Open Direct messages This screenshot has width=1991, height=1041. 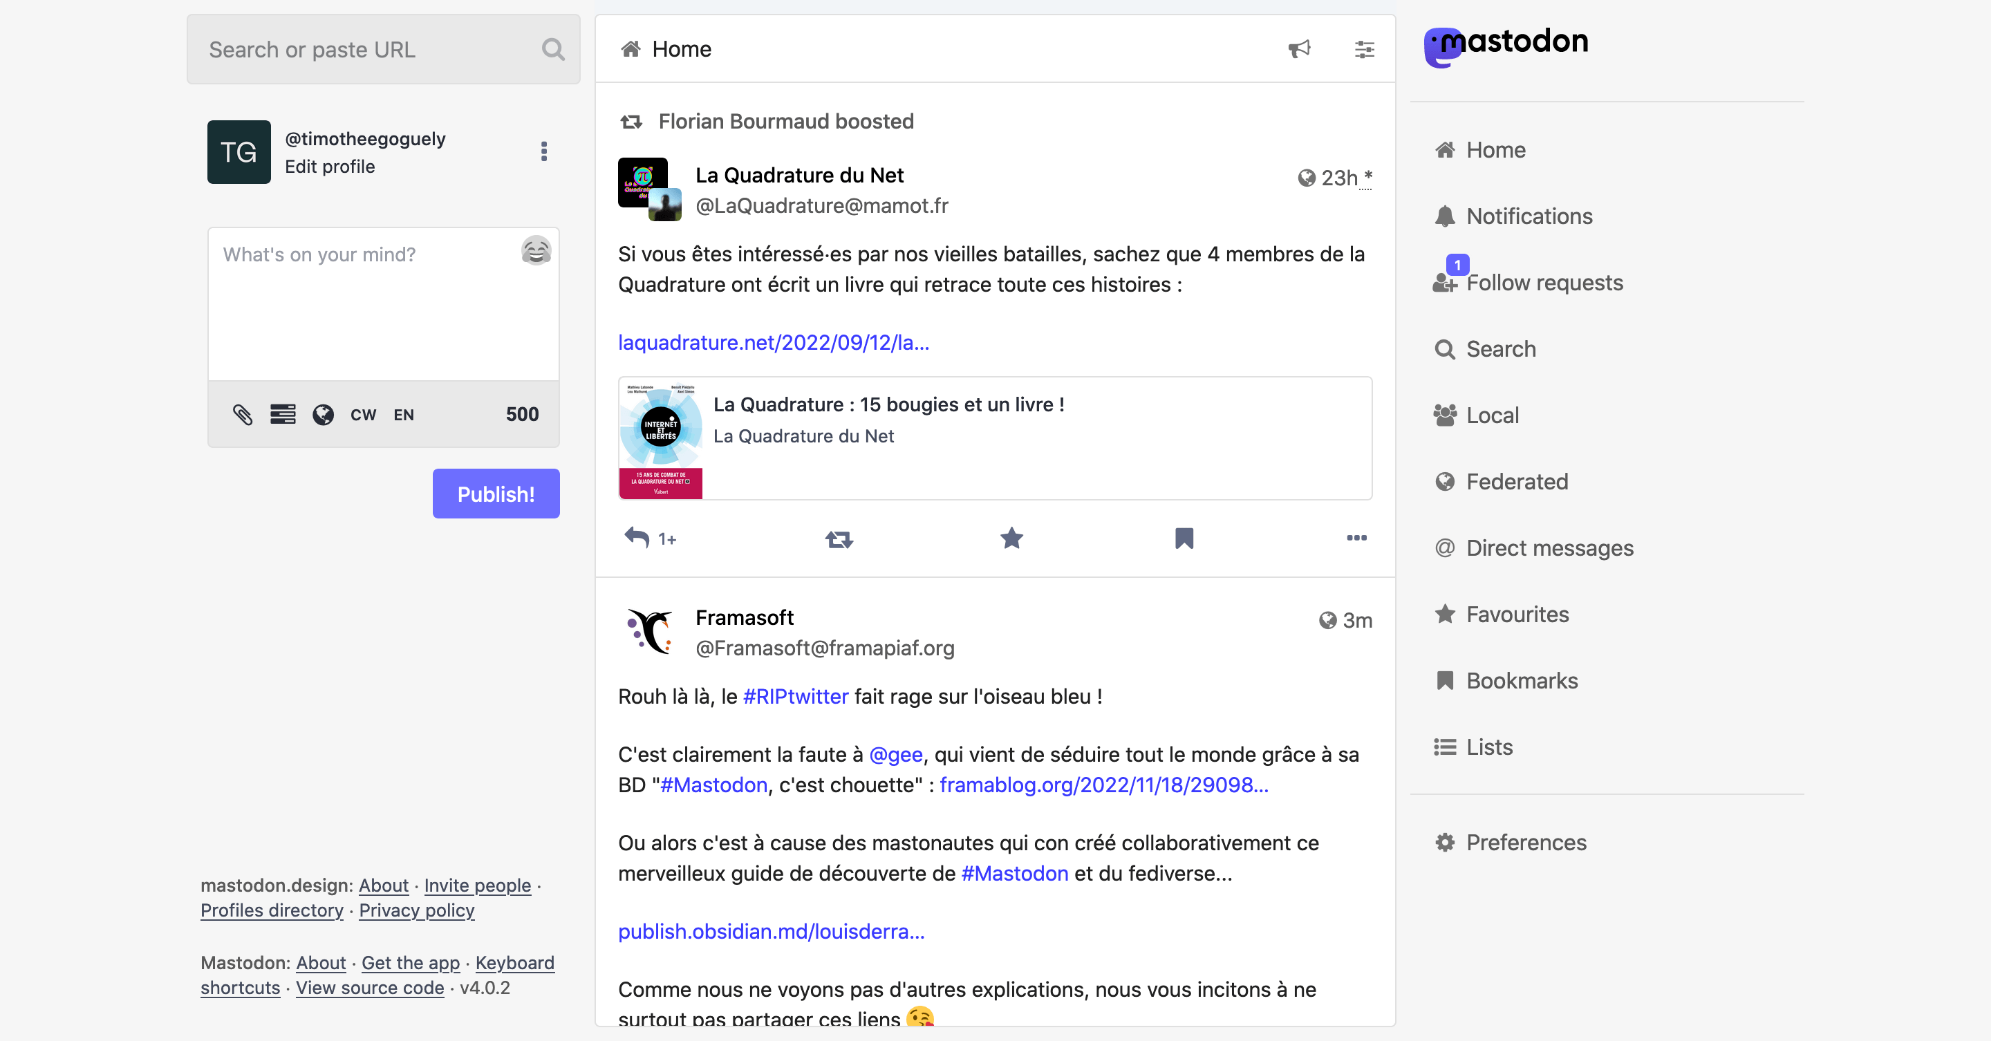pyautogui.click(x=1534, y=548)
